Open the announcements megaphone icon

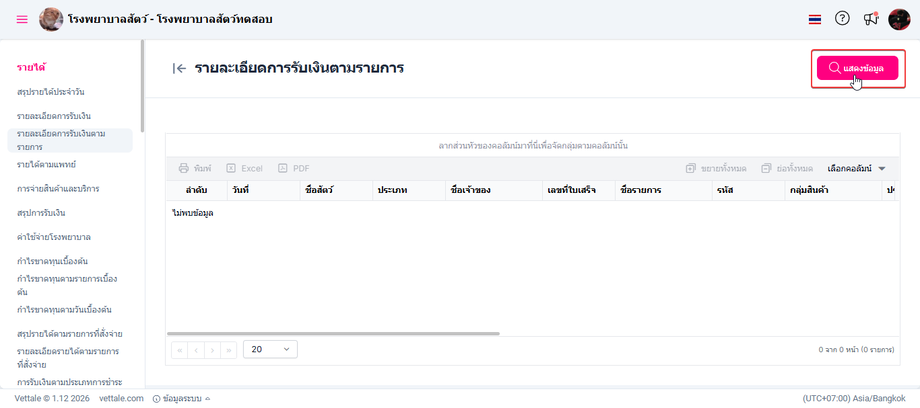(x=871, y=19)
